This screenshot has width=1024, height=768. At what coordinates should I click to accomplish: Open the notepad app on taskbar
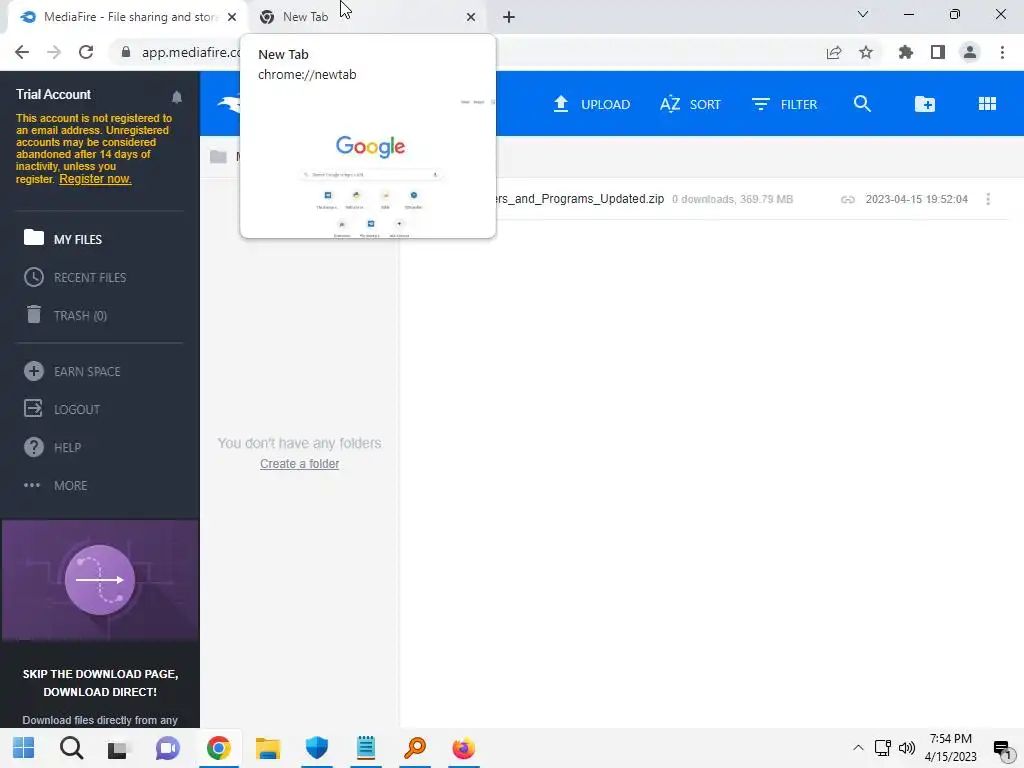click(x=366, y=748)
